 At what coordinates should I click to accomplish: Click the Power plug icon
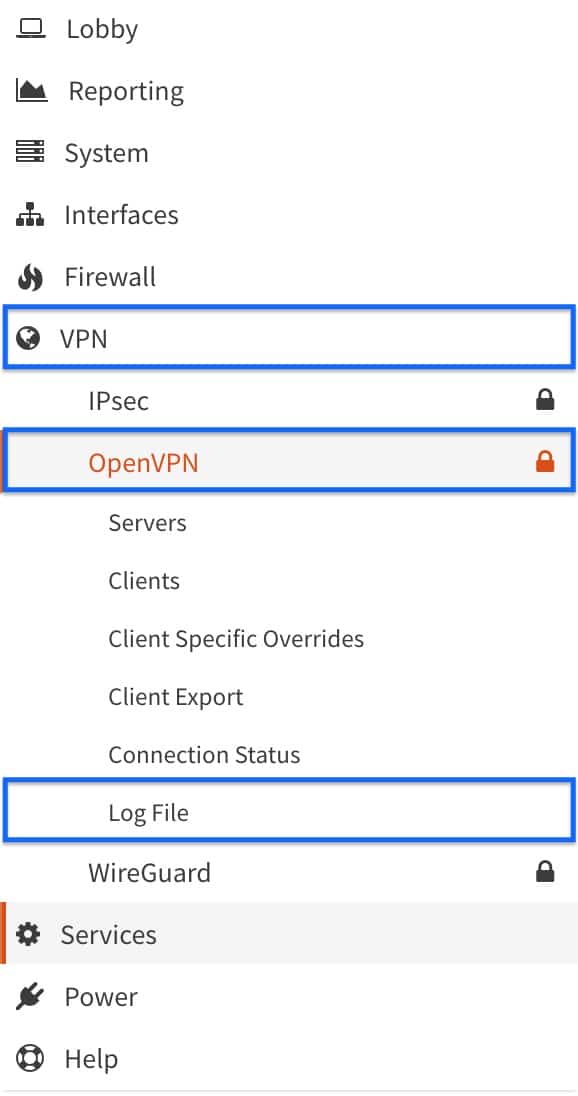(x=29, y=996)
